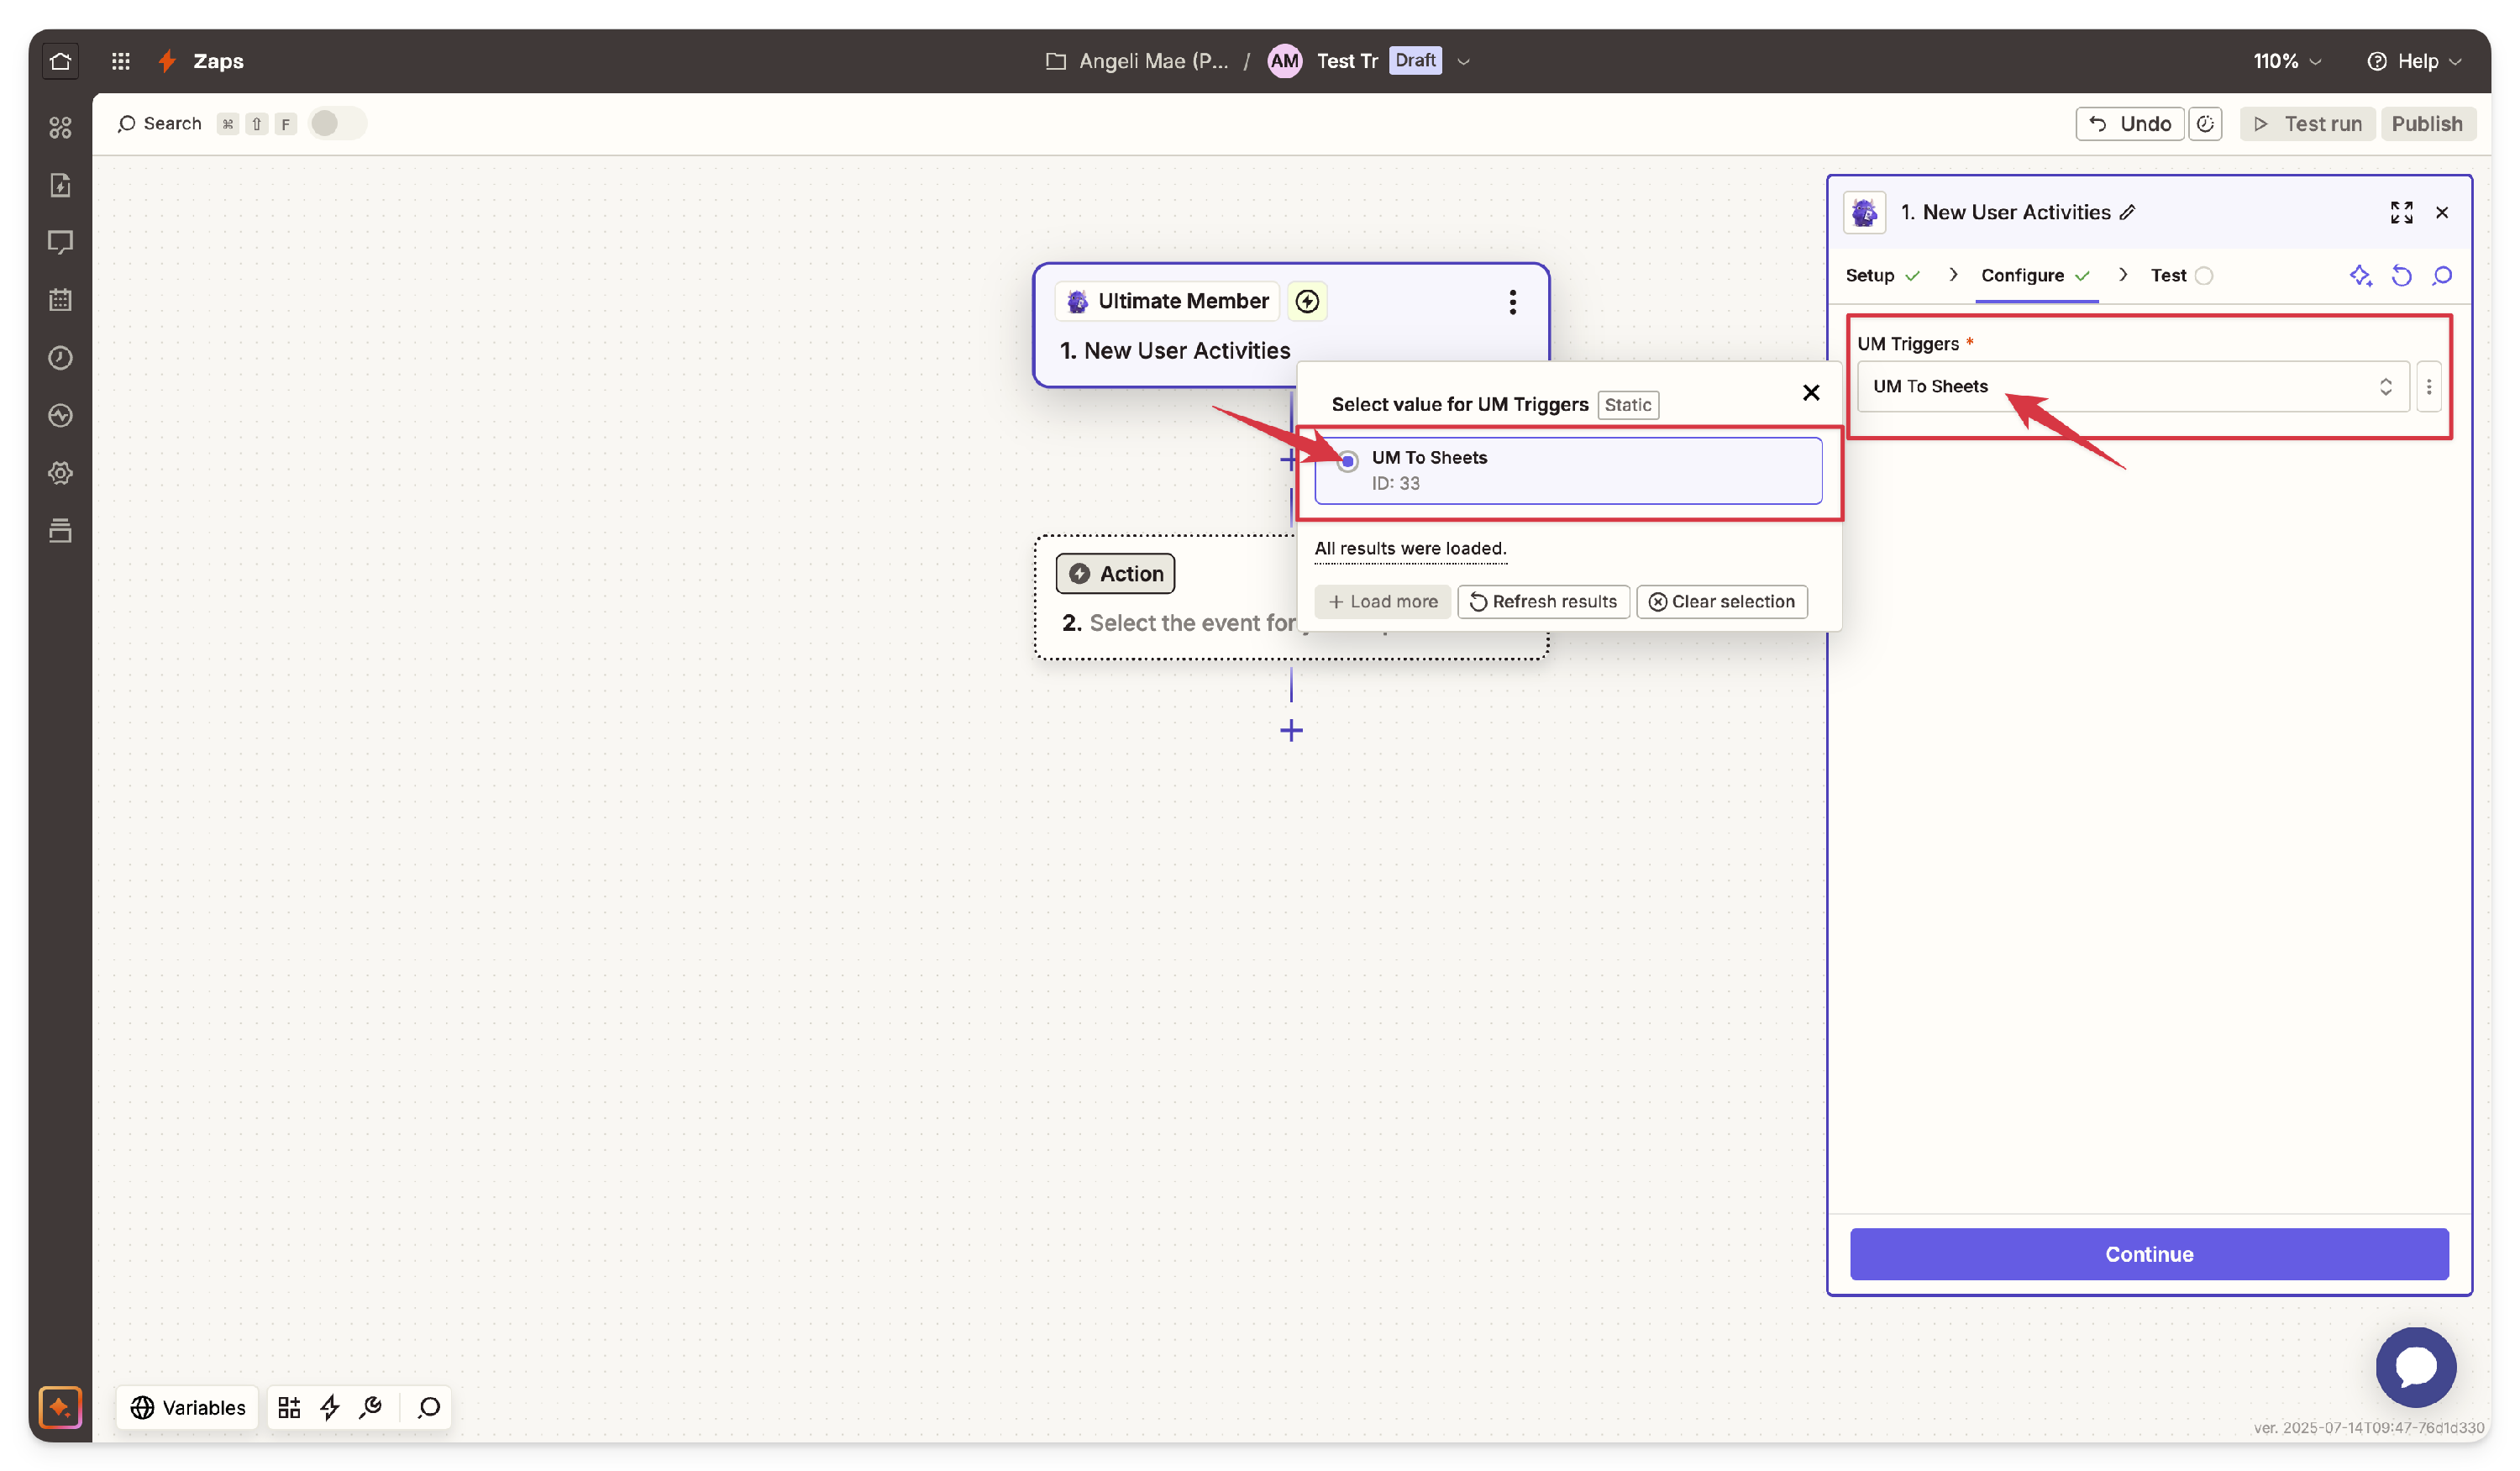Open the Zap settings gear icon
The image size is (2520, 1471).
coord(60,472)
